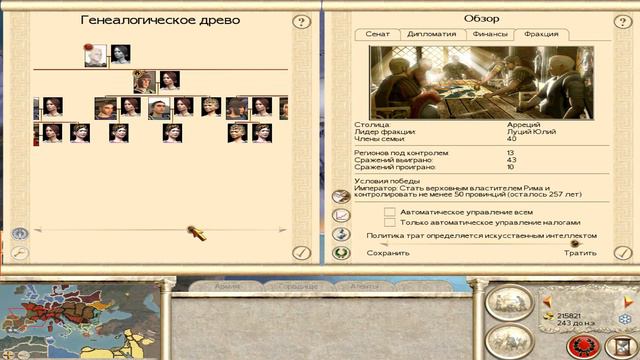The image size is (640, 360).
Task: Open the Армия tab in bottom panel
Action: tap(227, 287)
